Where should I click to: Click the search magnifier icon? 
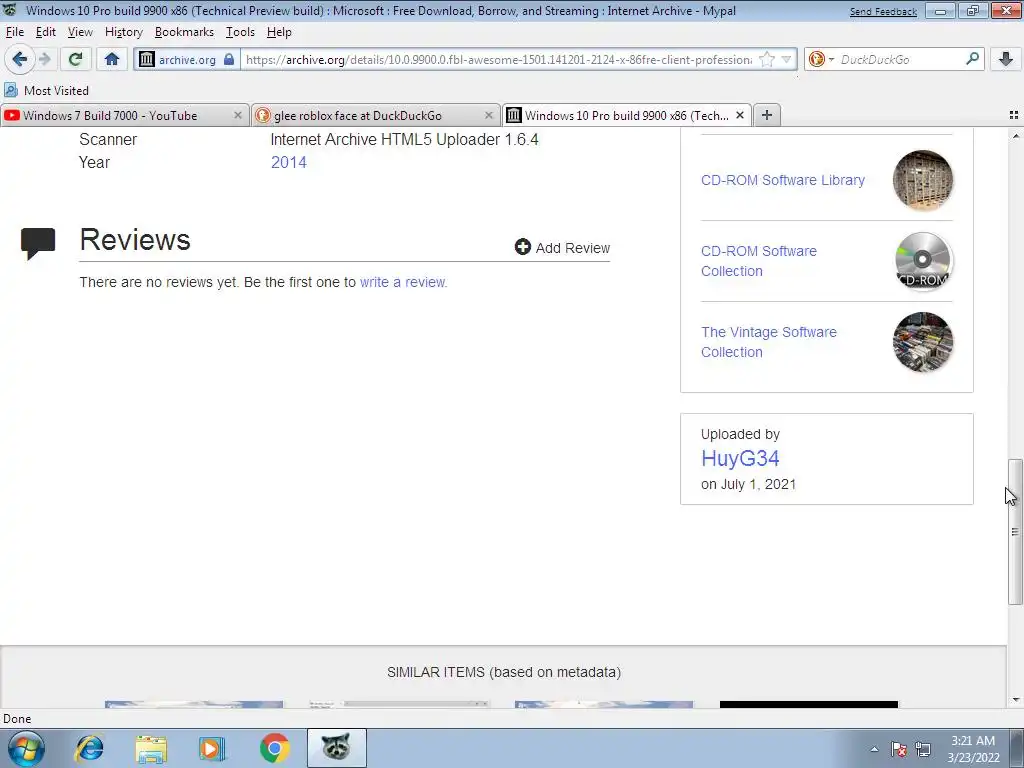click(x=972, y=59)
